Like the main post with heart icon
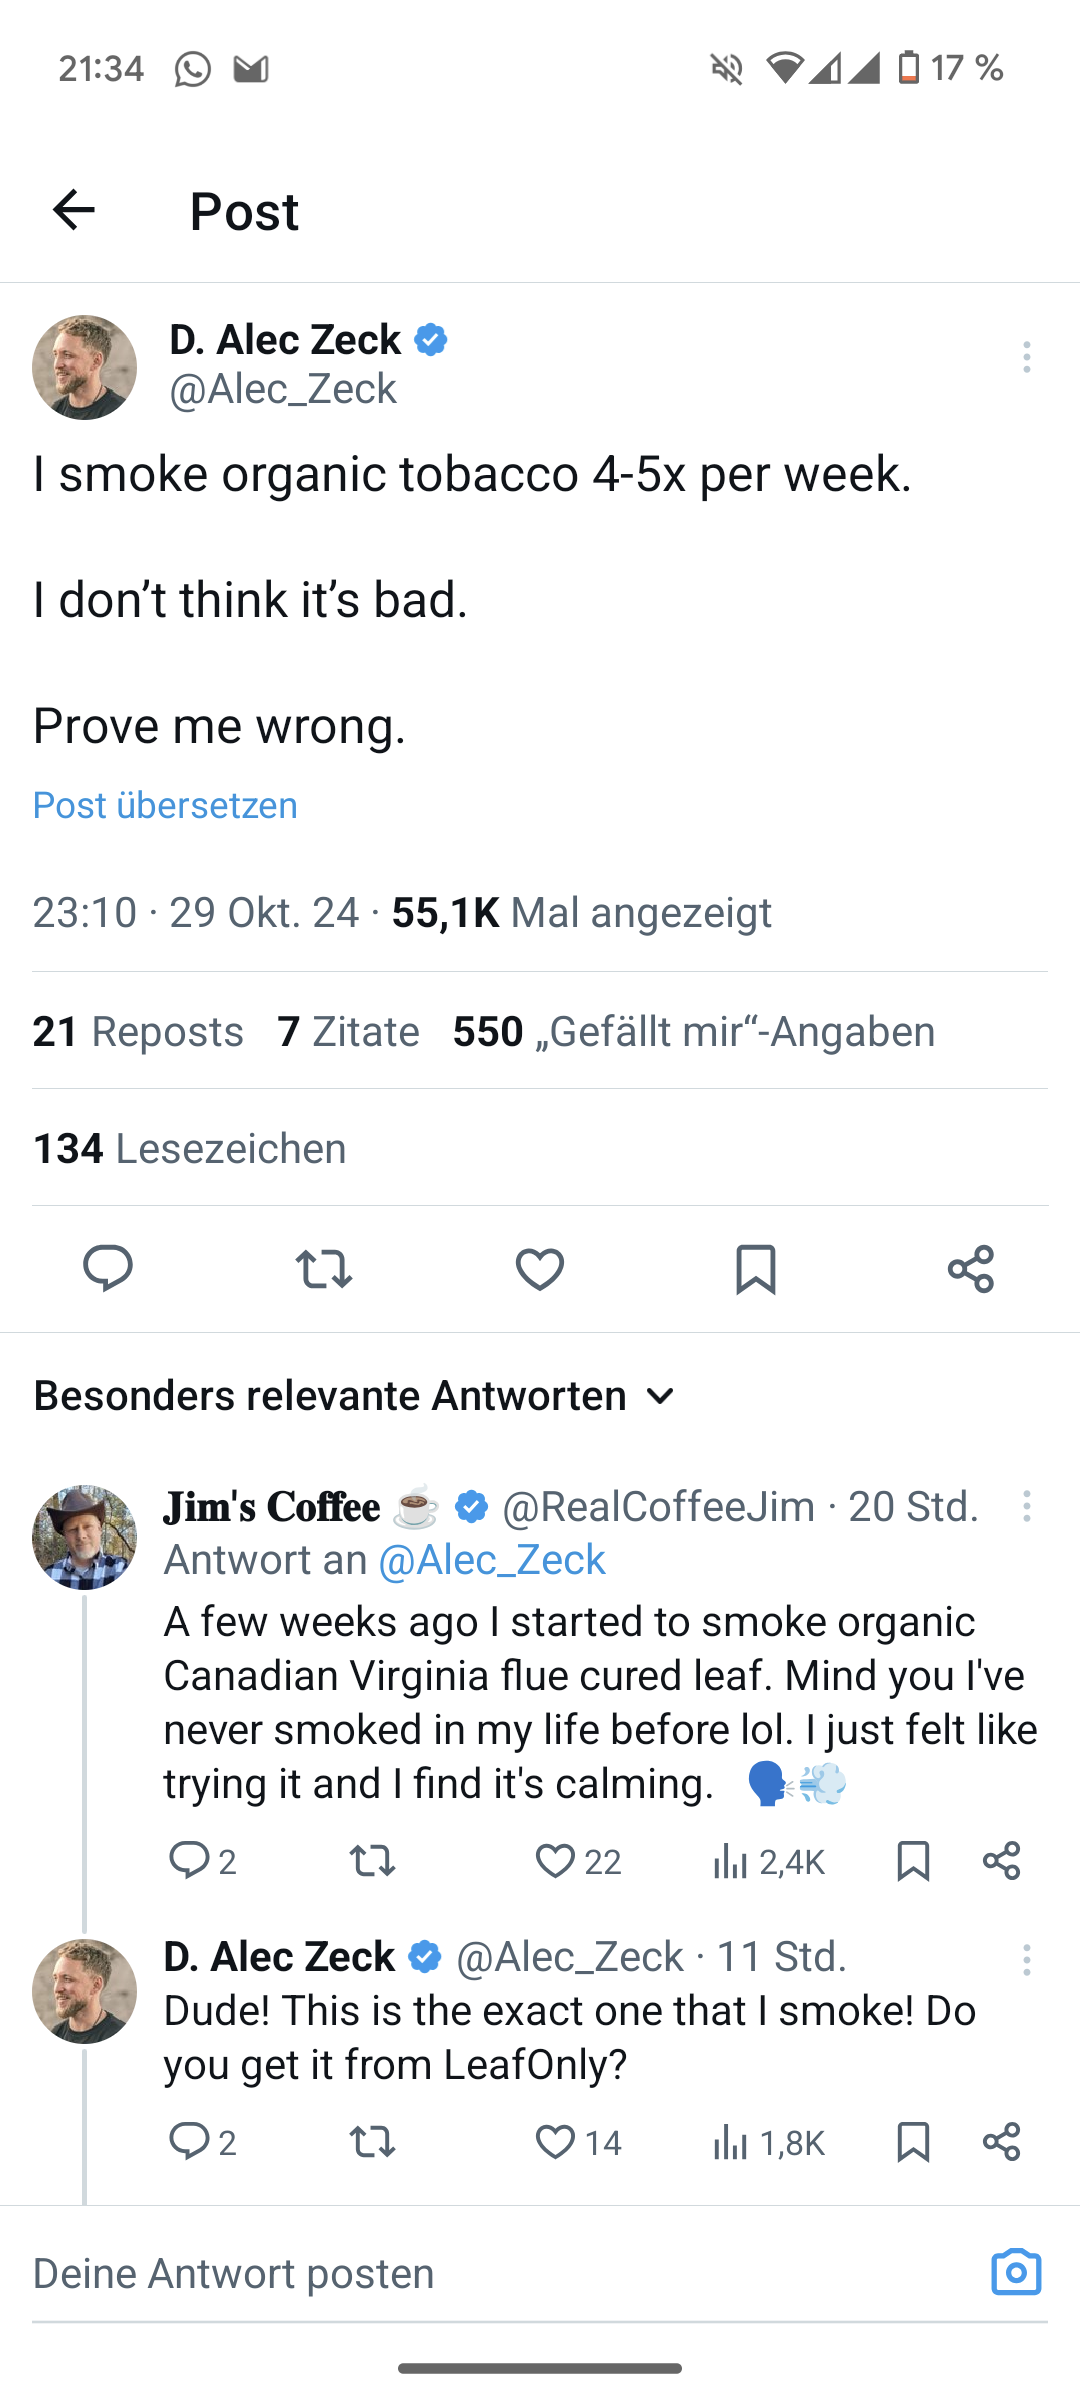This screenshot has width=1080, height=2400. 540,1268
